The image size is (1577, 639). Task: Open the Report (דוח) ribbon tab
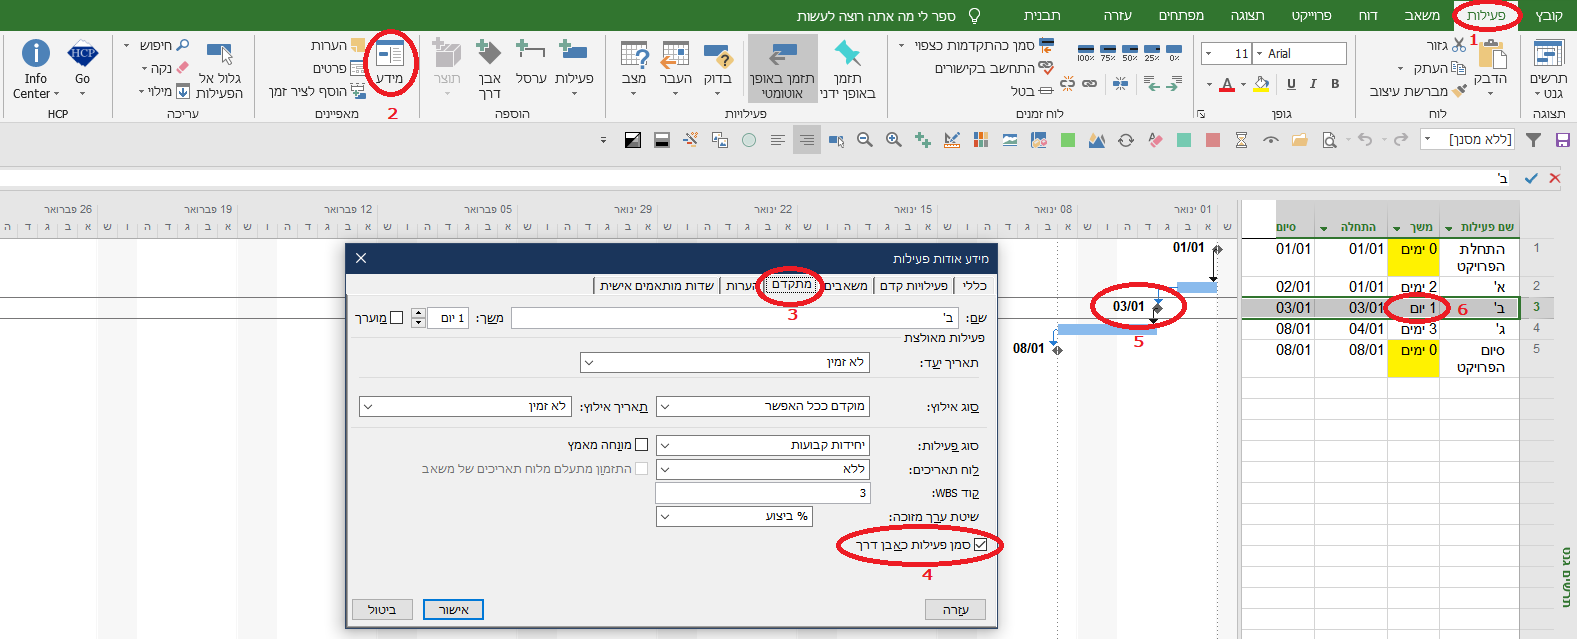coord(1367,15)
